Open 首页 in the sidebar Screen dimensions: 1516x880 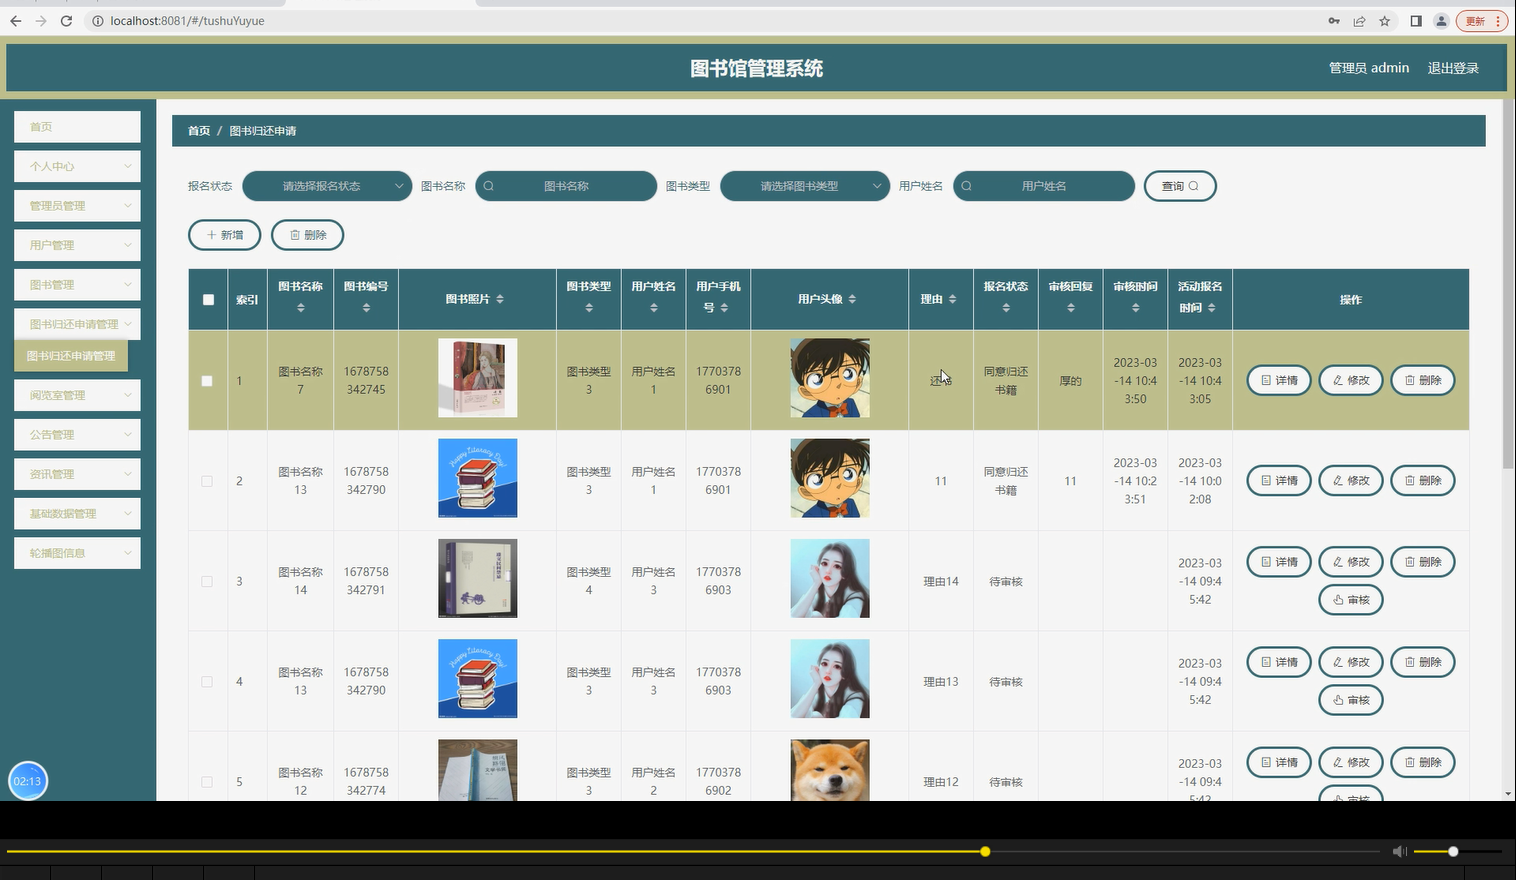point(77,127)
